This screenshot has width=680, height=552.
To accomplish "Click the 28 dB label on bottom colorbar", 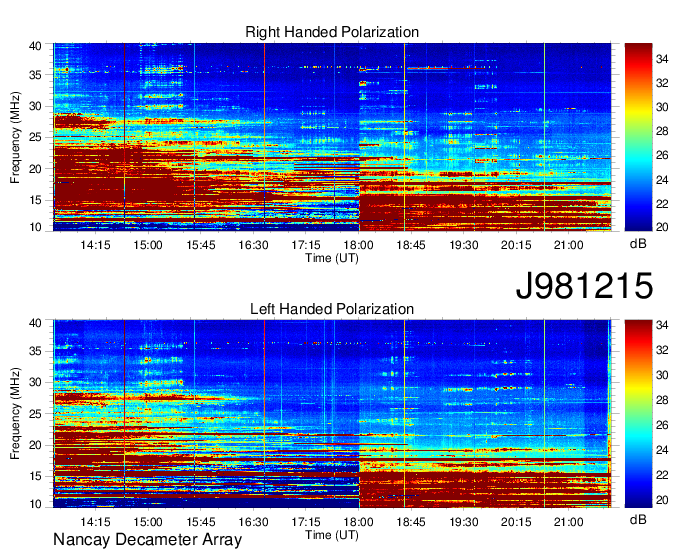I will 662,400.
